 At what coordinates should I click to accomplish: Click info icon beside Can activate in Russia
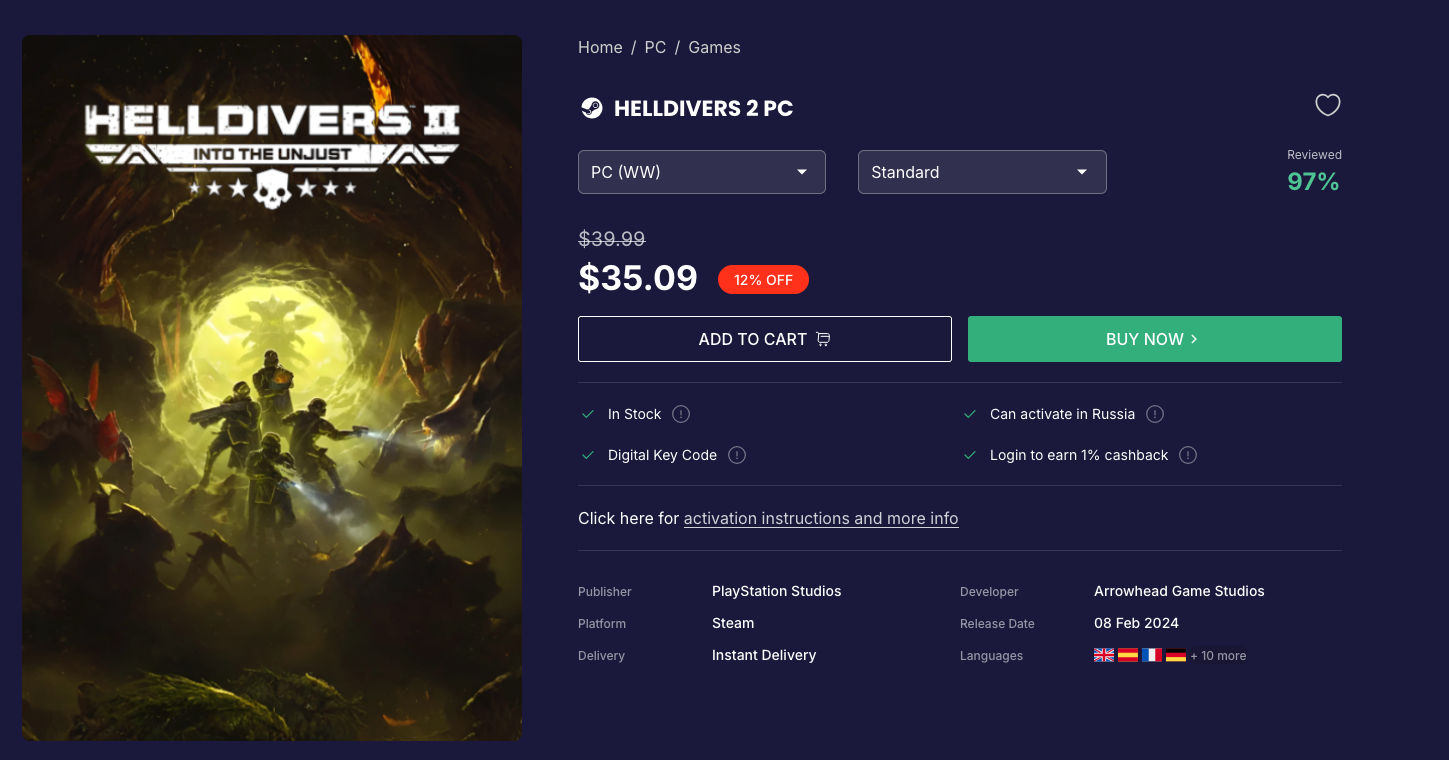coord(1155,414)
